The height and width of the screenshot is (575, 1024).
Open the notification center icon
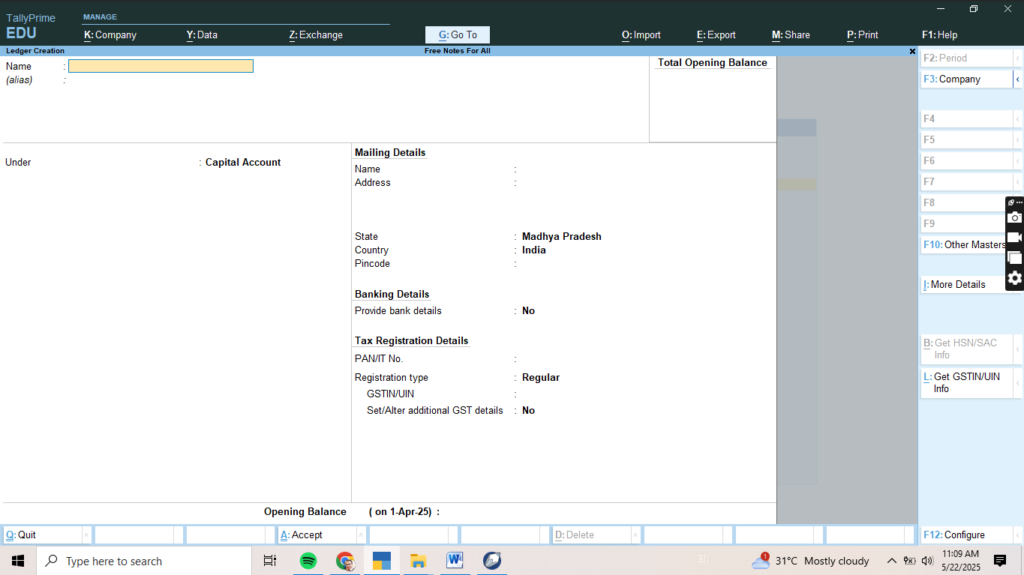pos(1000,561)
